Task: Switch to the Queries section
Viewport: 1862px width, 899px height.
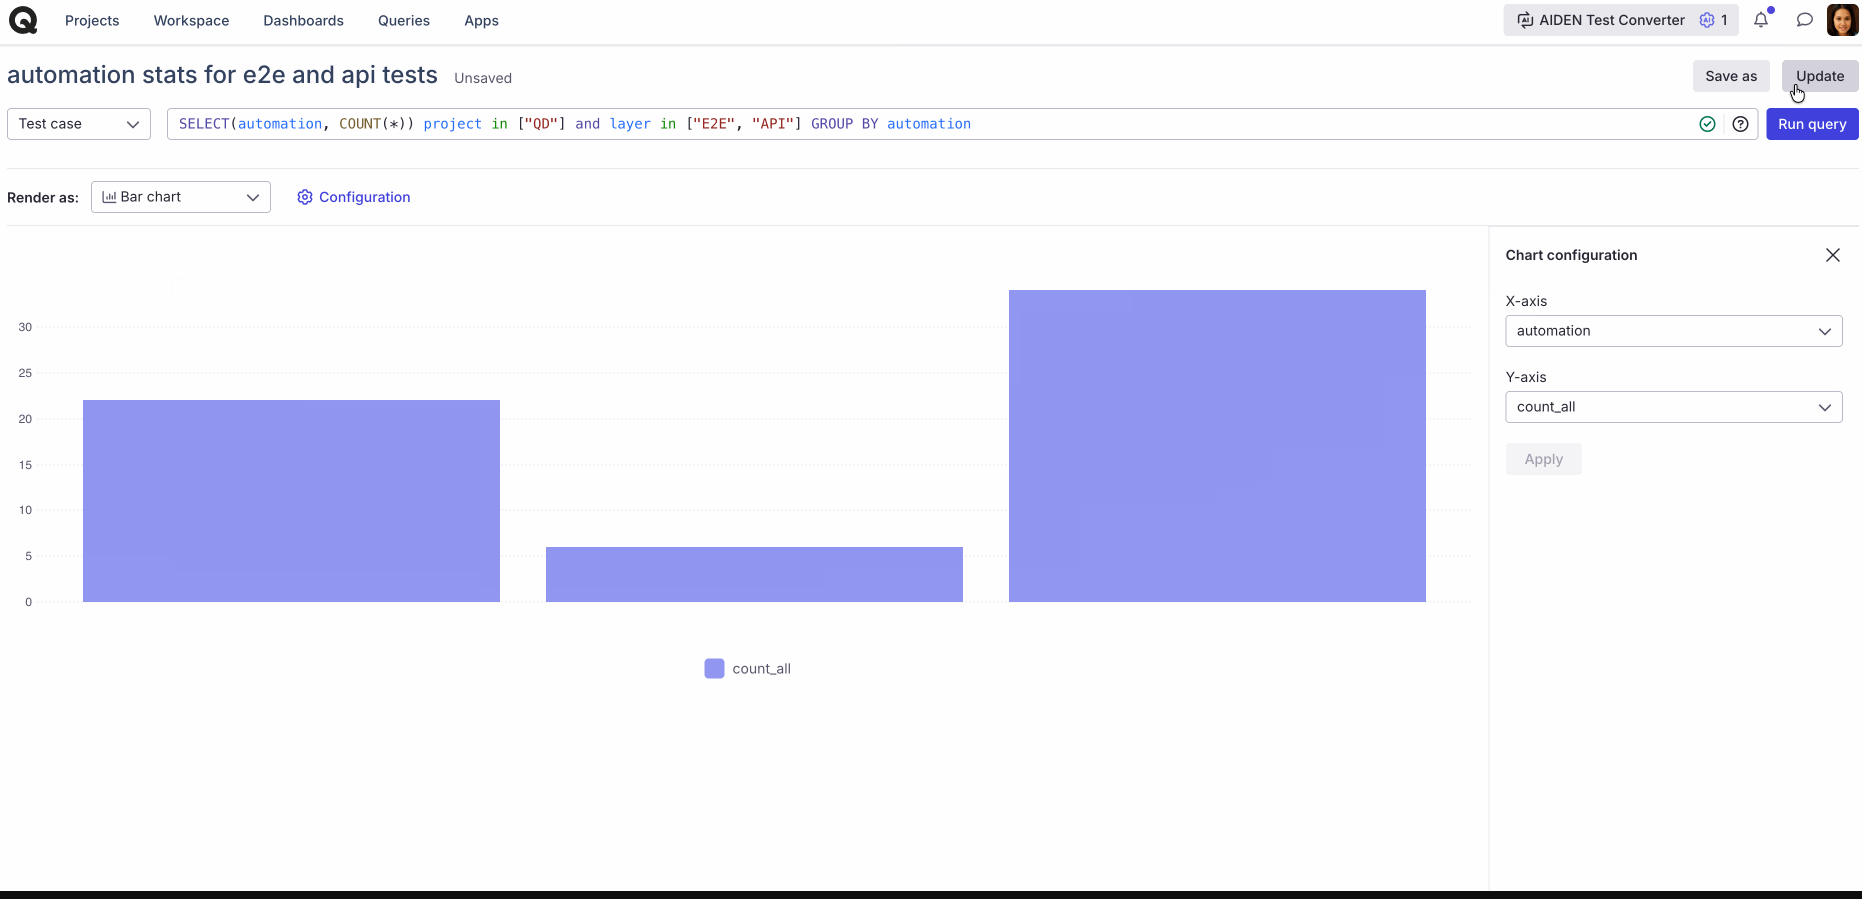Action: click(404, 20)
